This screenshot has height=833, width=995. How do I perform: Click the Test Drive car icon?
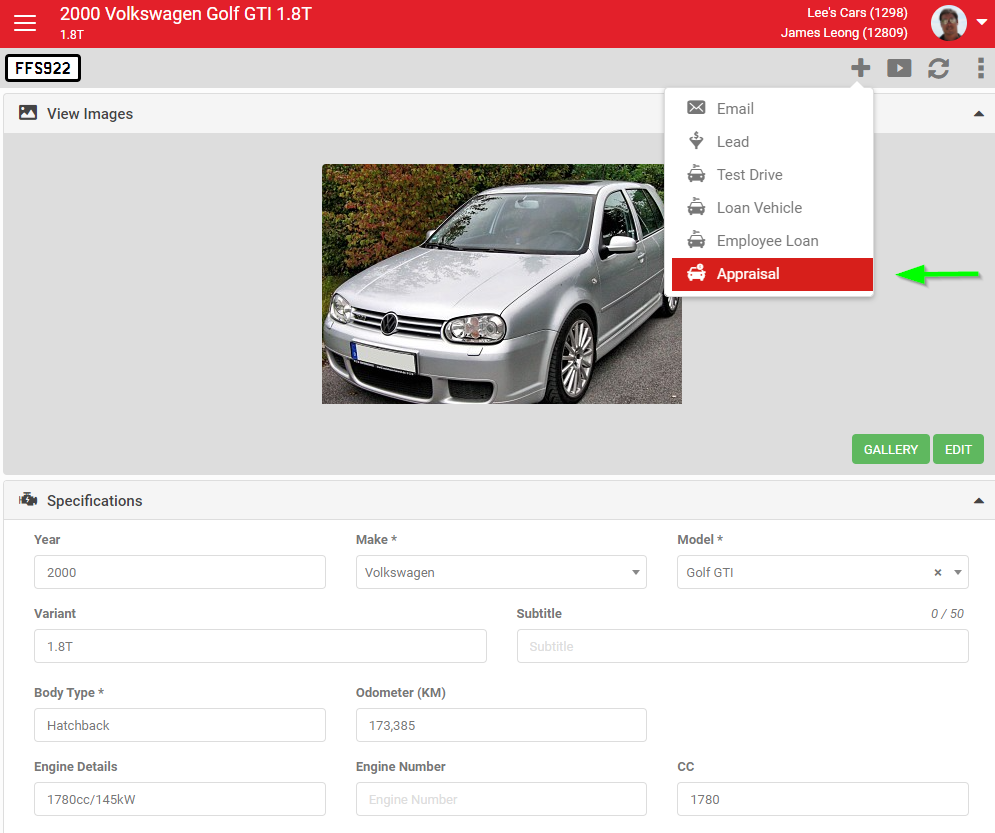(696, 173)
